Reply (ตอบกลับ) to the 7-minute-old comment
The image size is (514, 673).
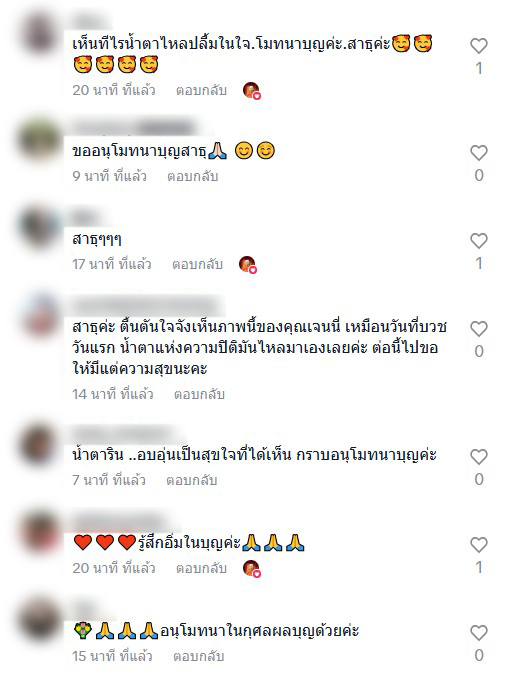[x=191, y=480]
